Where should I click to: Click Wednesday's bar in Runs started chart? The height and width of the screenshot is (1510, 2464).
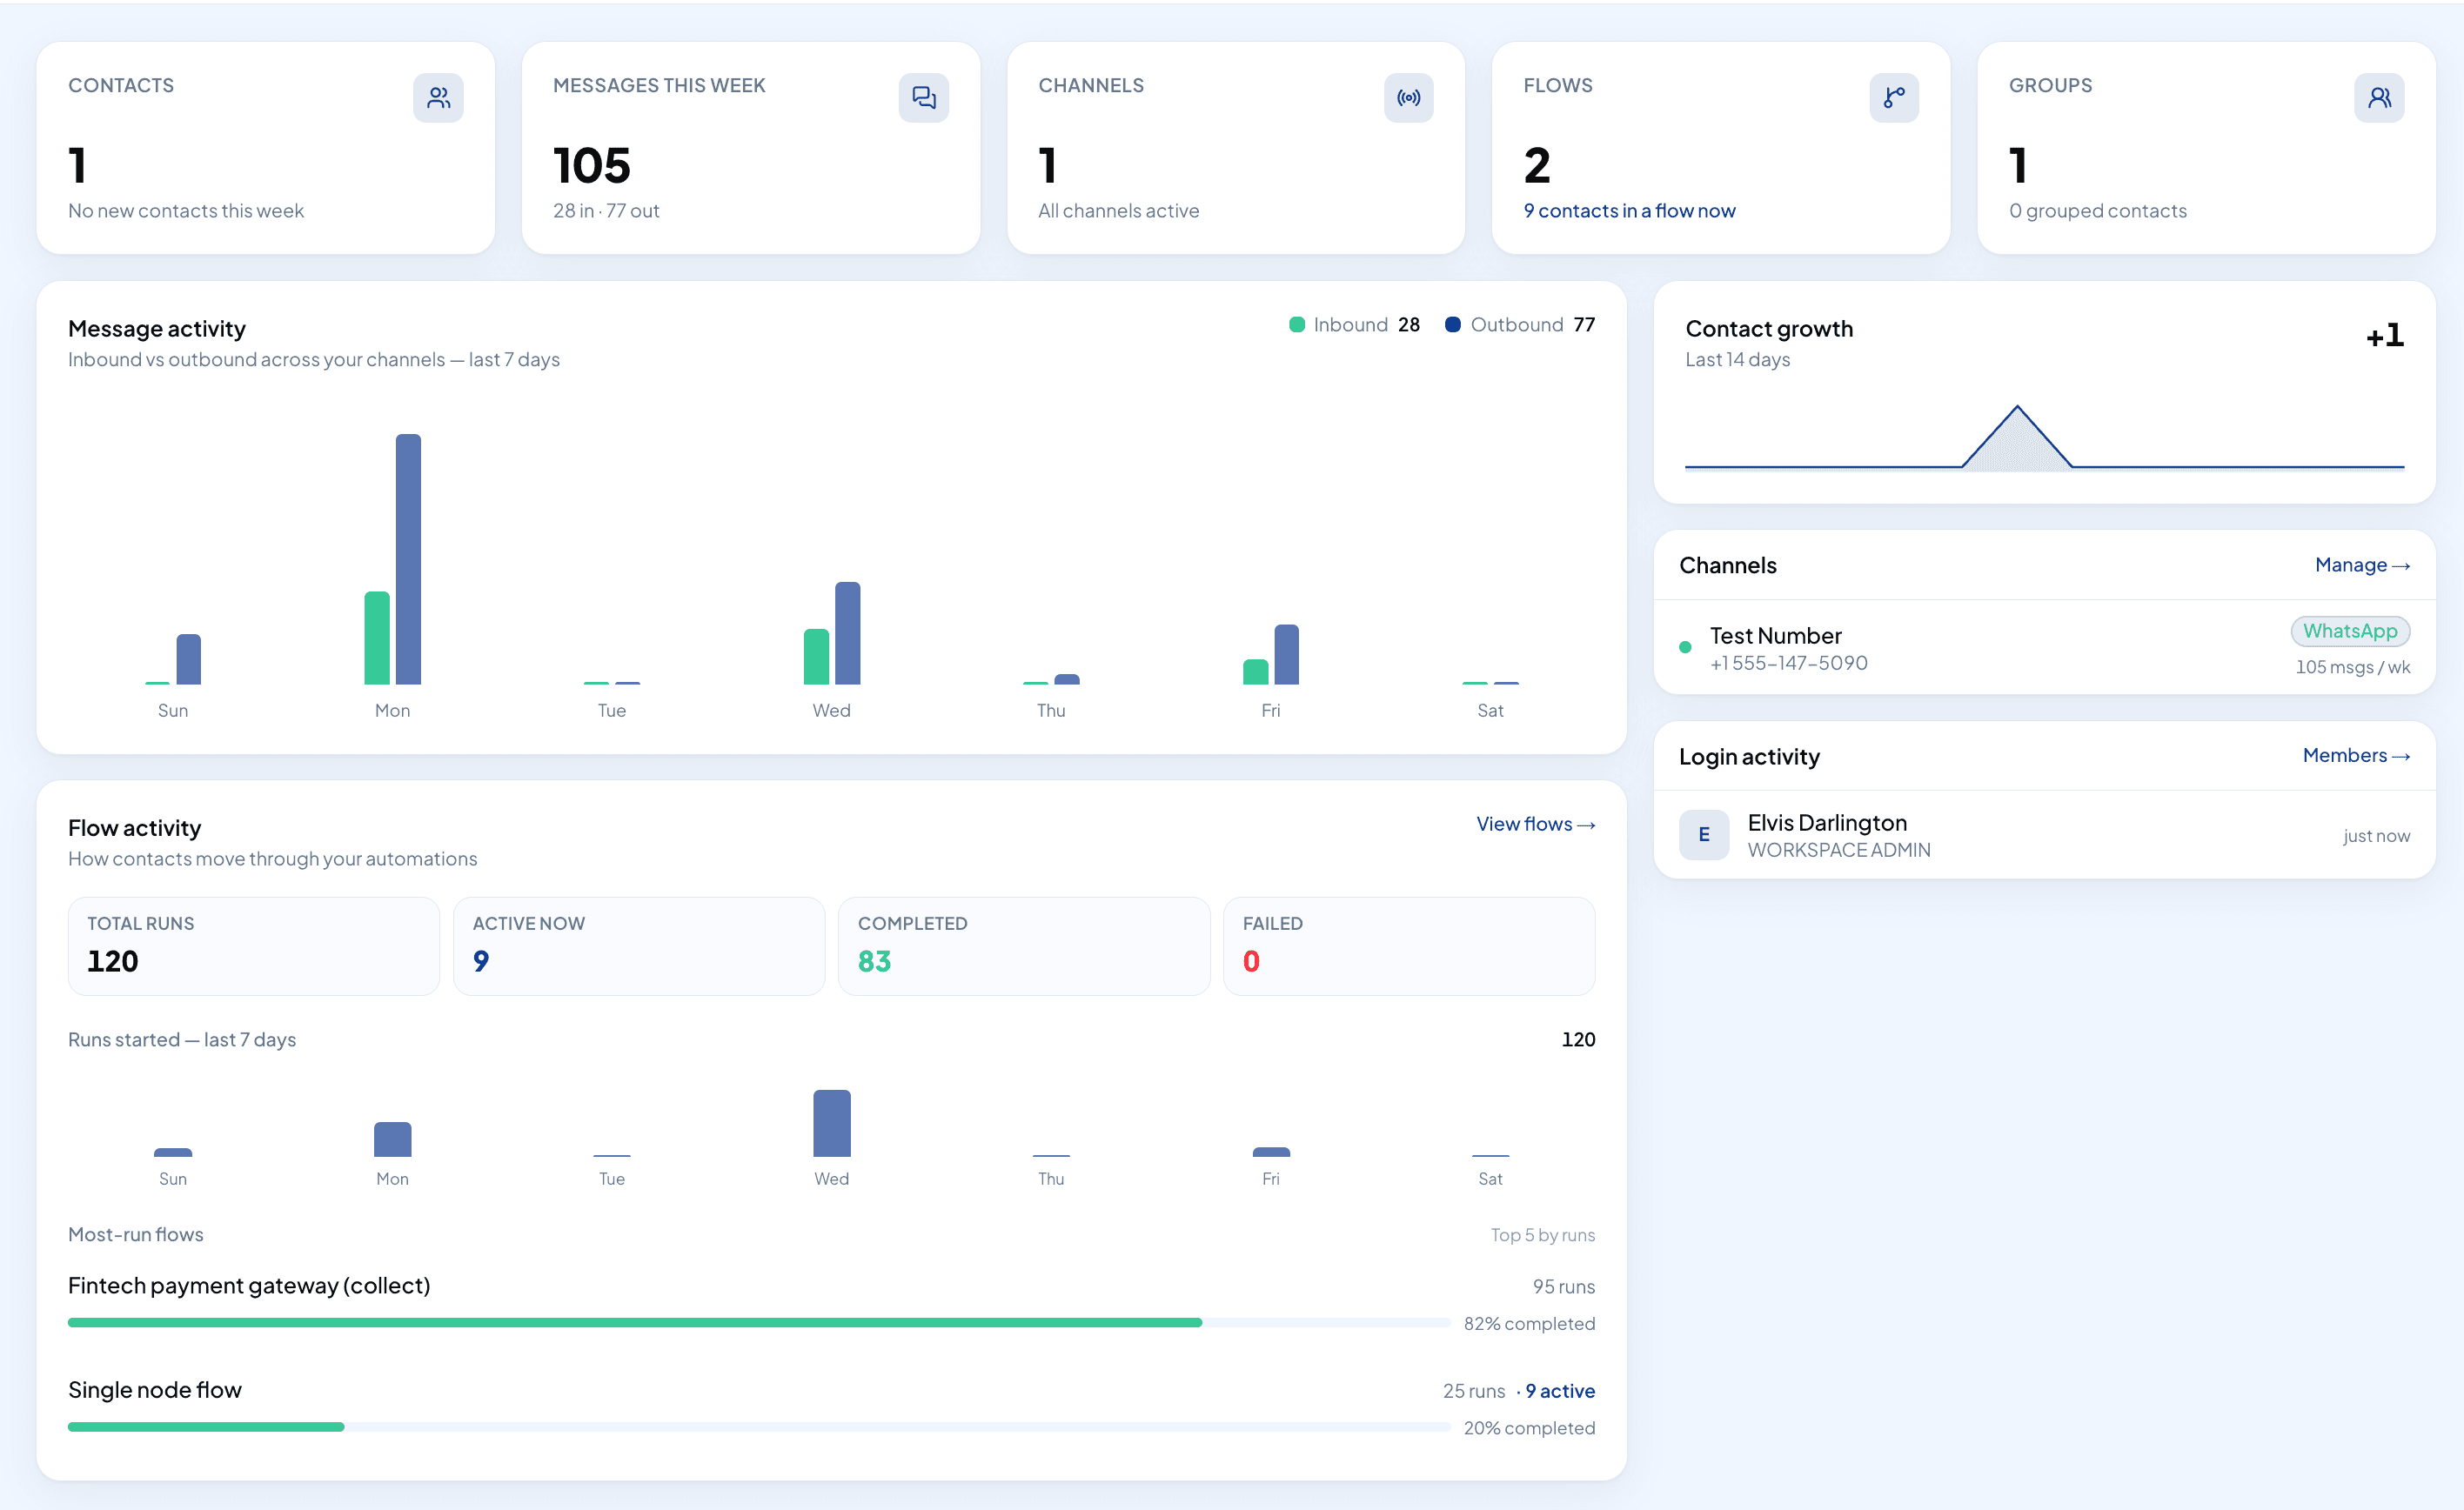coord(832,1123)
